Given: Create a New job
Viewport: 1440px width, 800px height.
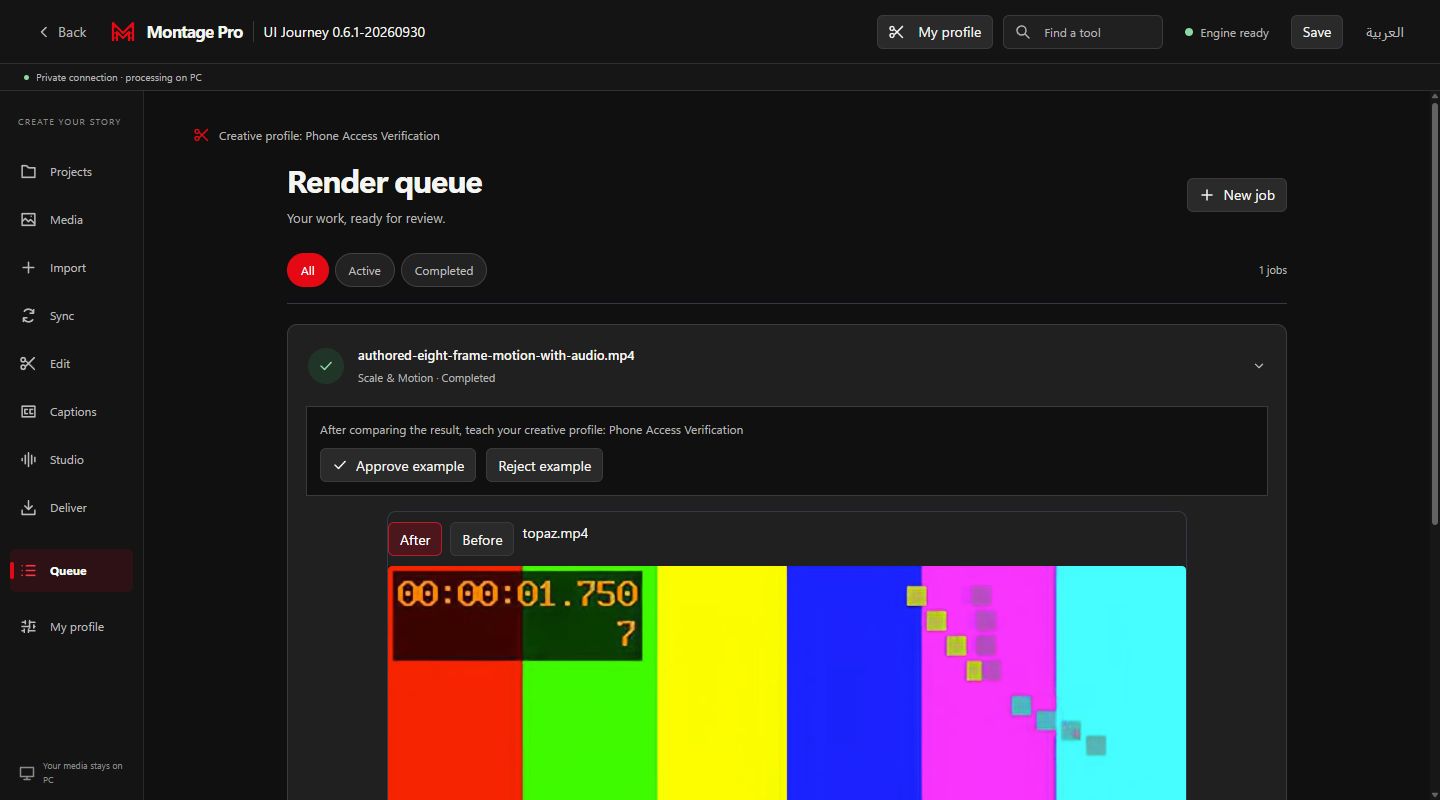Looking at the screenshot, I should tap(1237, 195).
